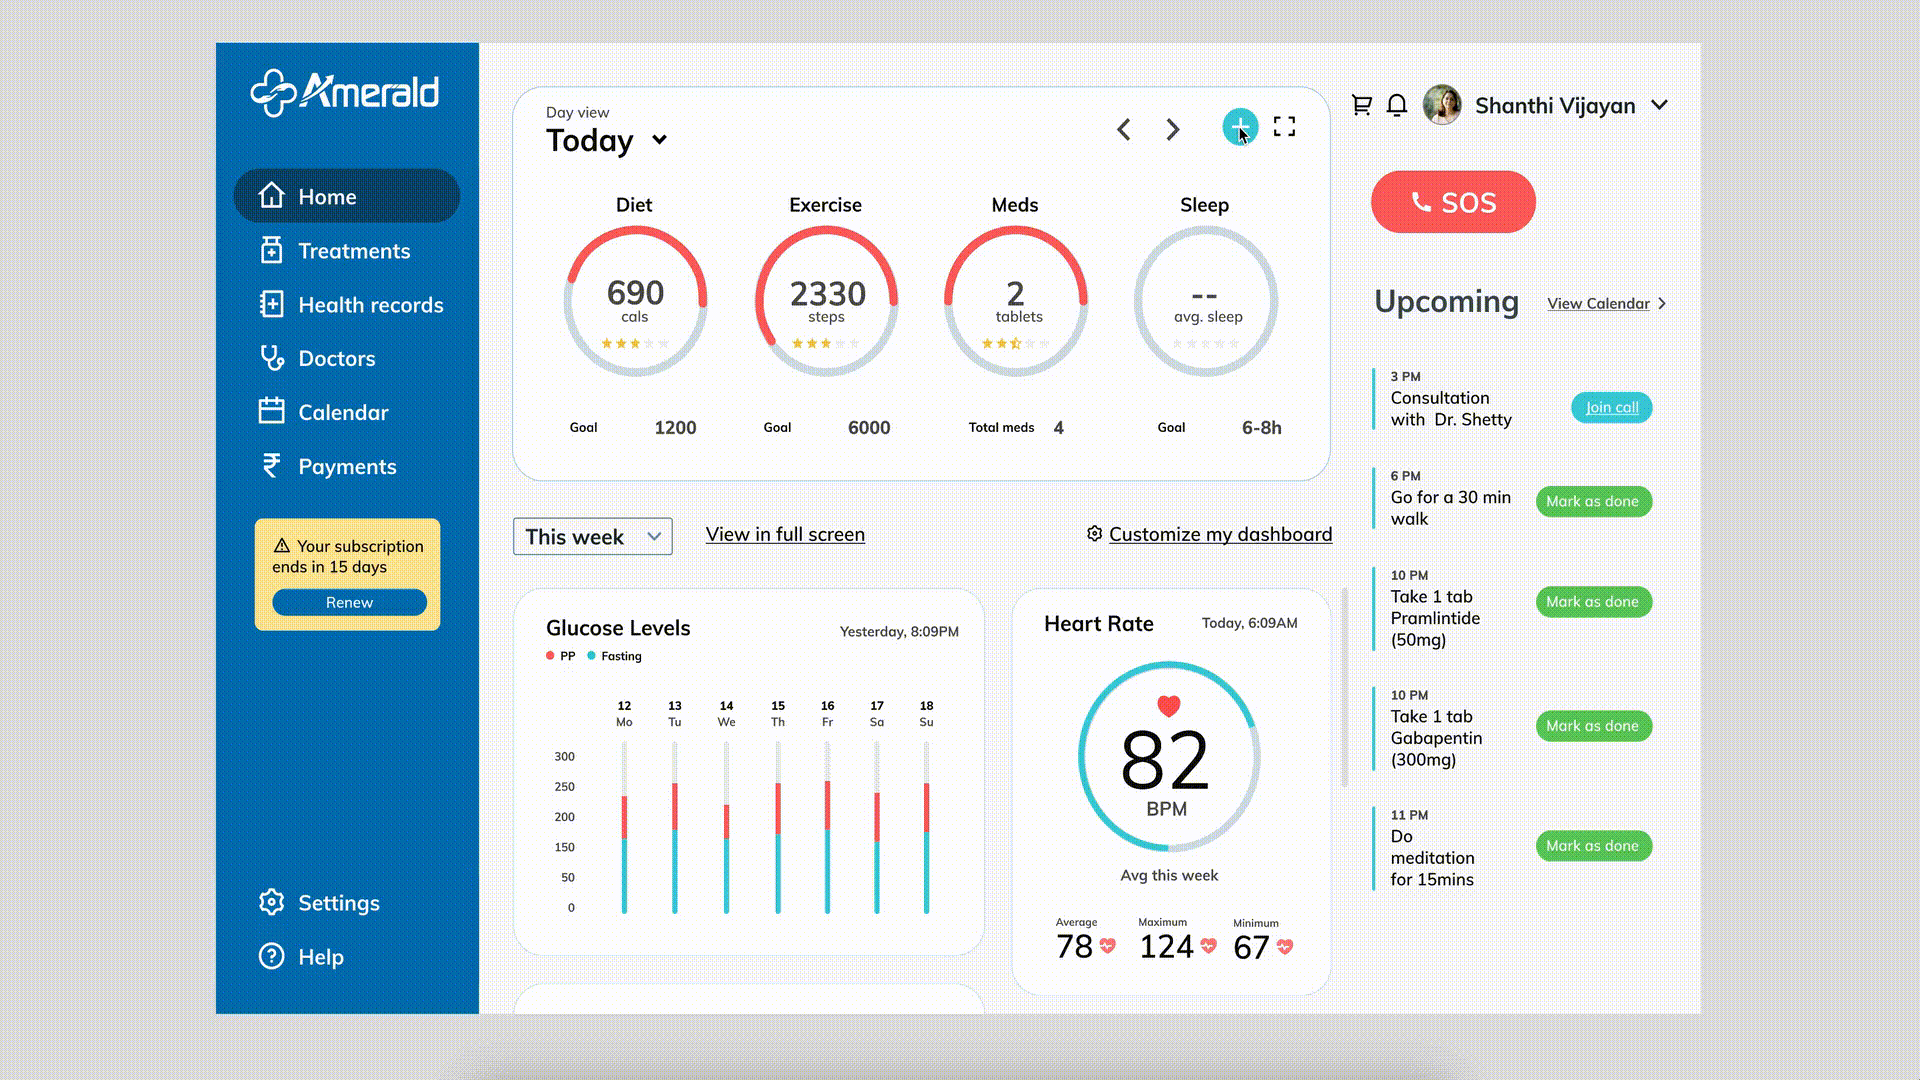Click the Diet goal value 1200

[675, 428]
